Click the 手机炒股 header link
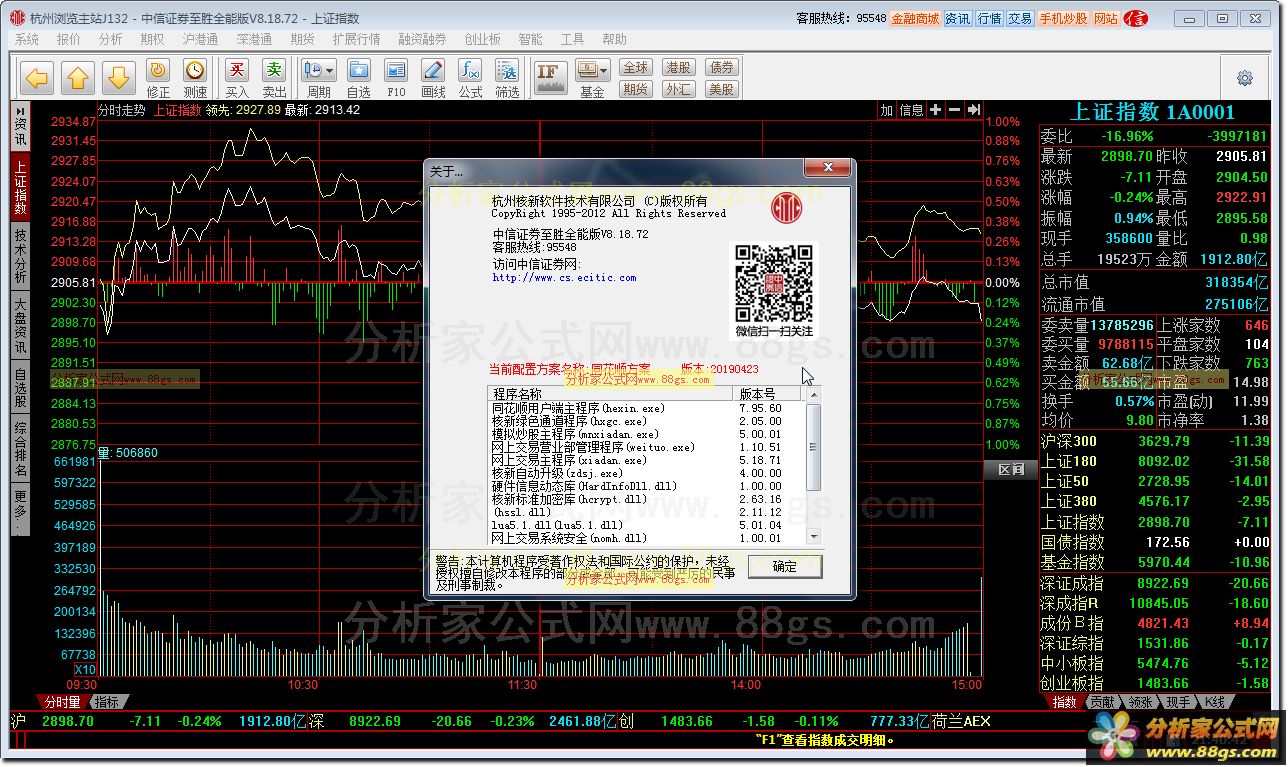 point(1063,19)
